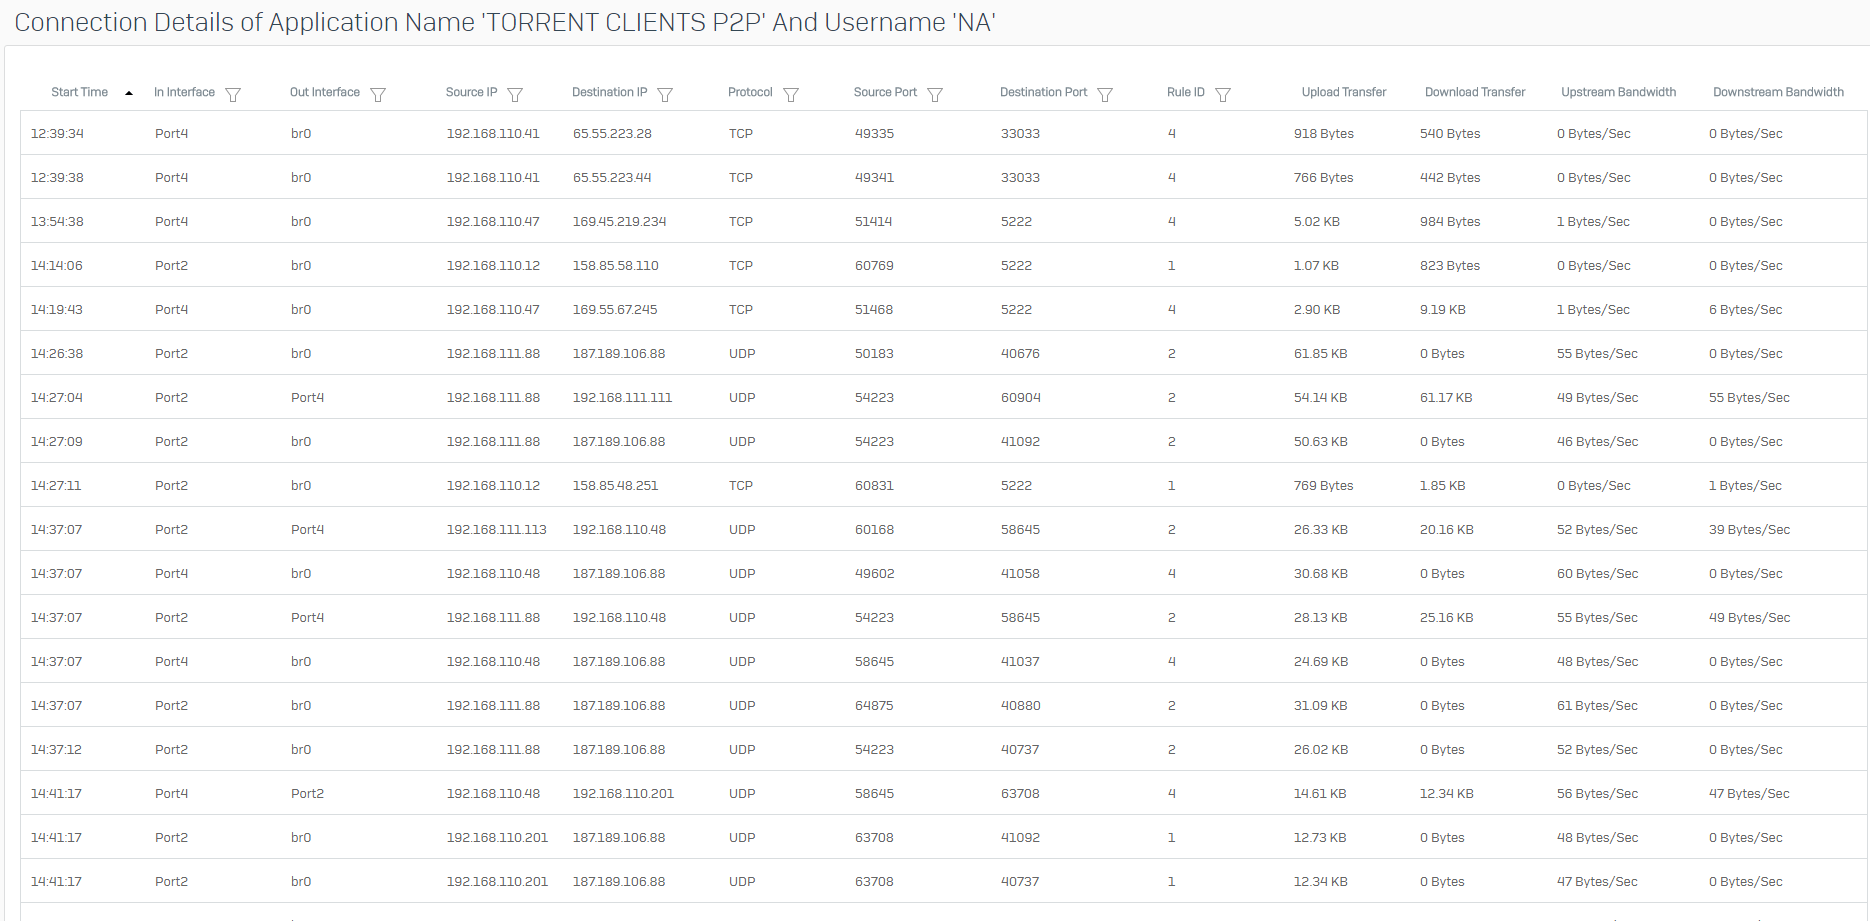Screen dimensions: 1870x921
Task: Click source port 49602
Action: [x=875, y=573]
